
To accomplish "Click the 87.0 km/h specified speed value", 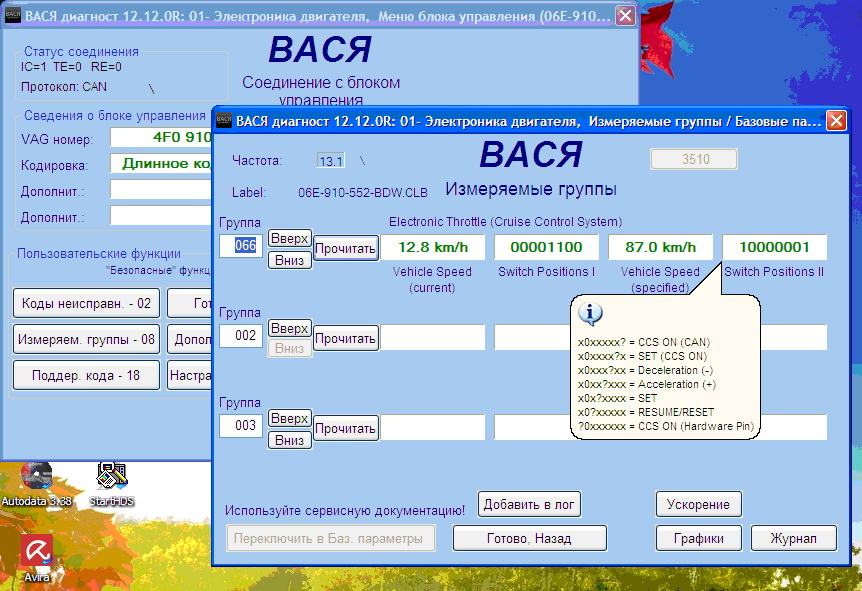I will (660, 247).
